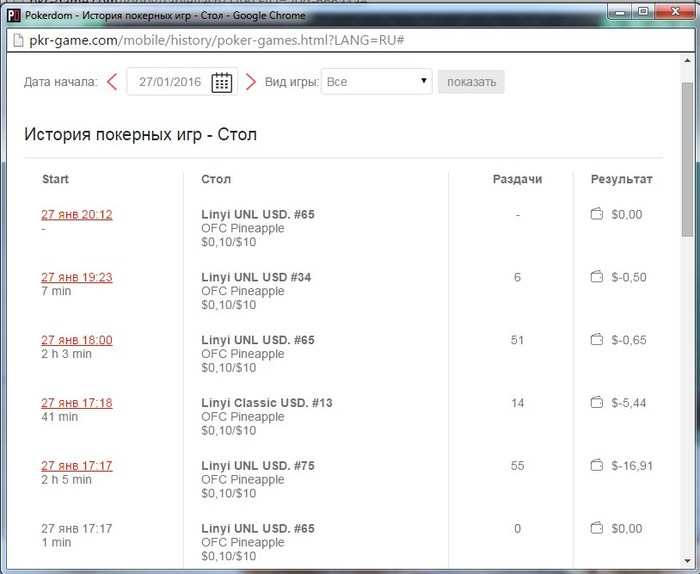This screenshot has height=574, width=700.
Task: Click the heading История покерных игр - Стол
Action: 141,134
